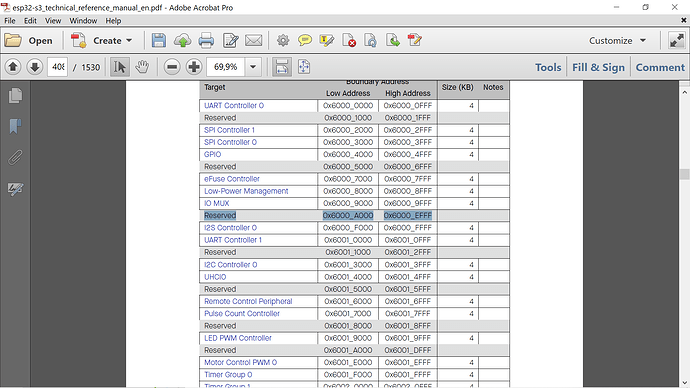
Task: Click the delete page icon
Action: (x=349, y=40)
